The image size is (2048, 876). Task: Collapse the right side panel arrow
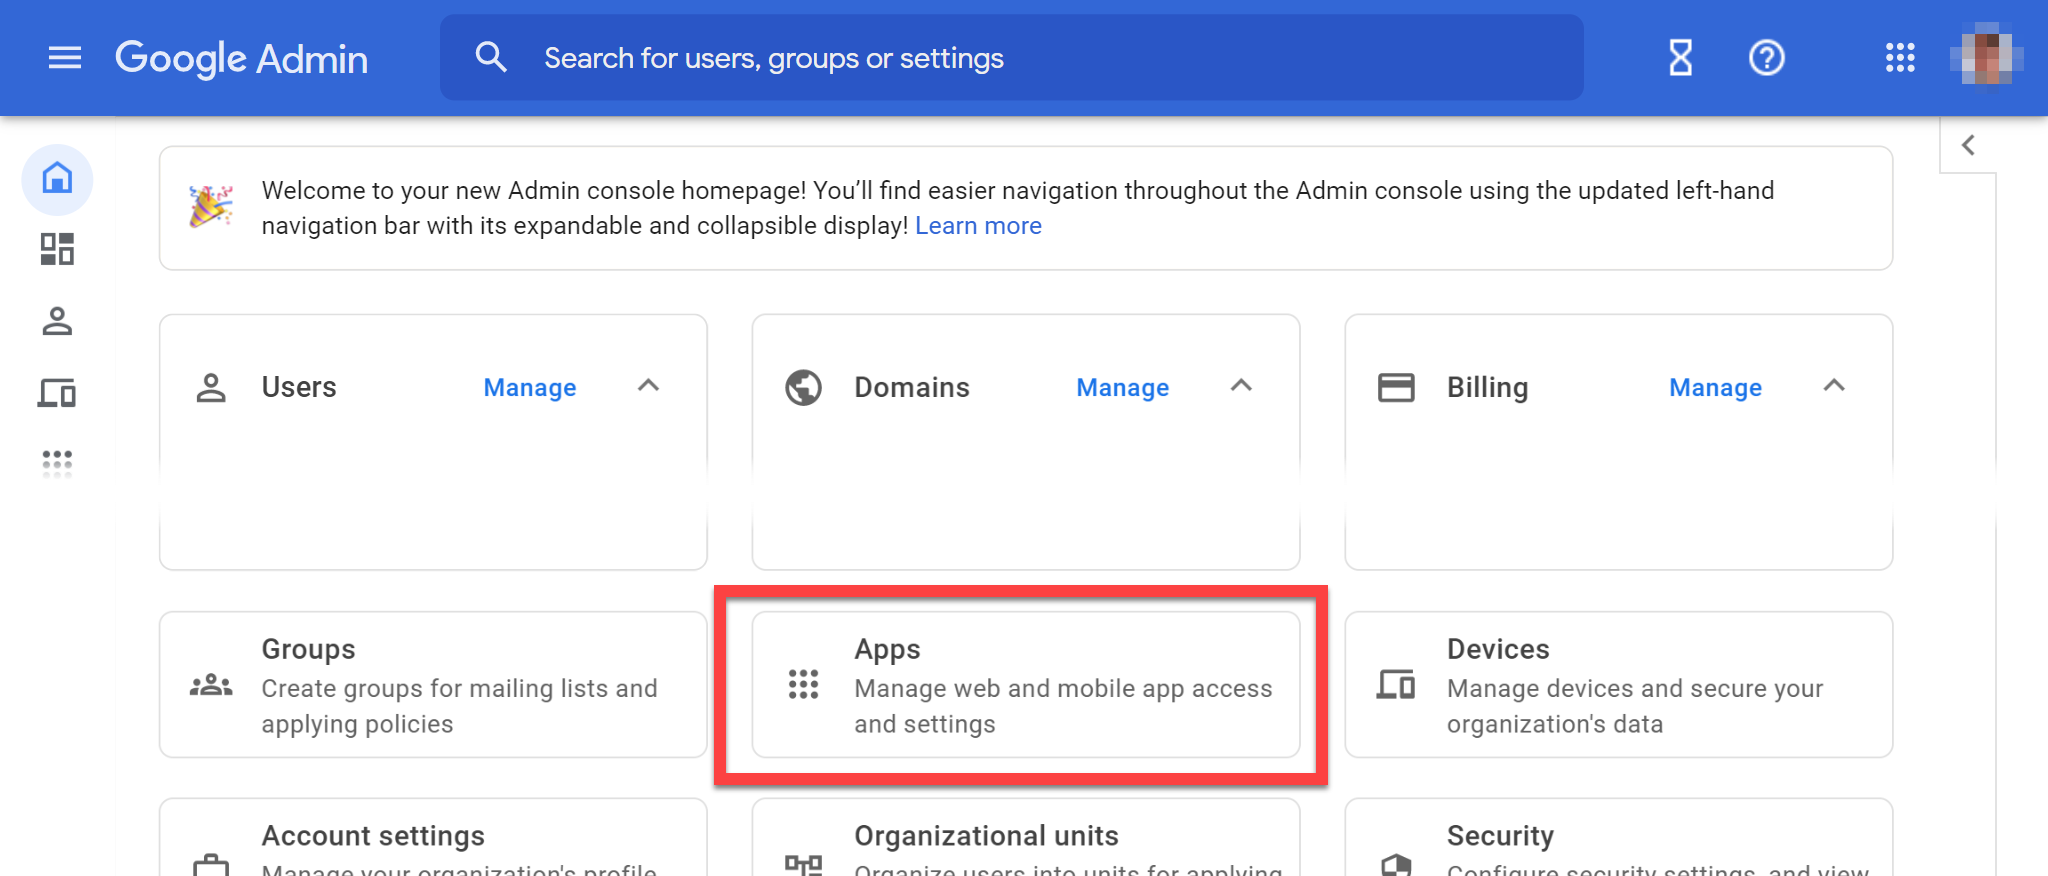(1968, 145)
